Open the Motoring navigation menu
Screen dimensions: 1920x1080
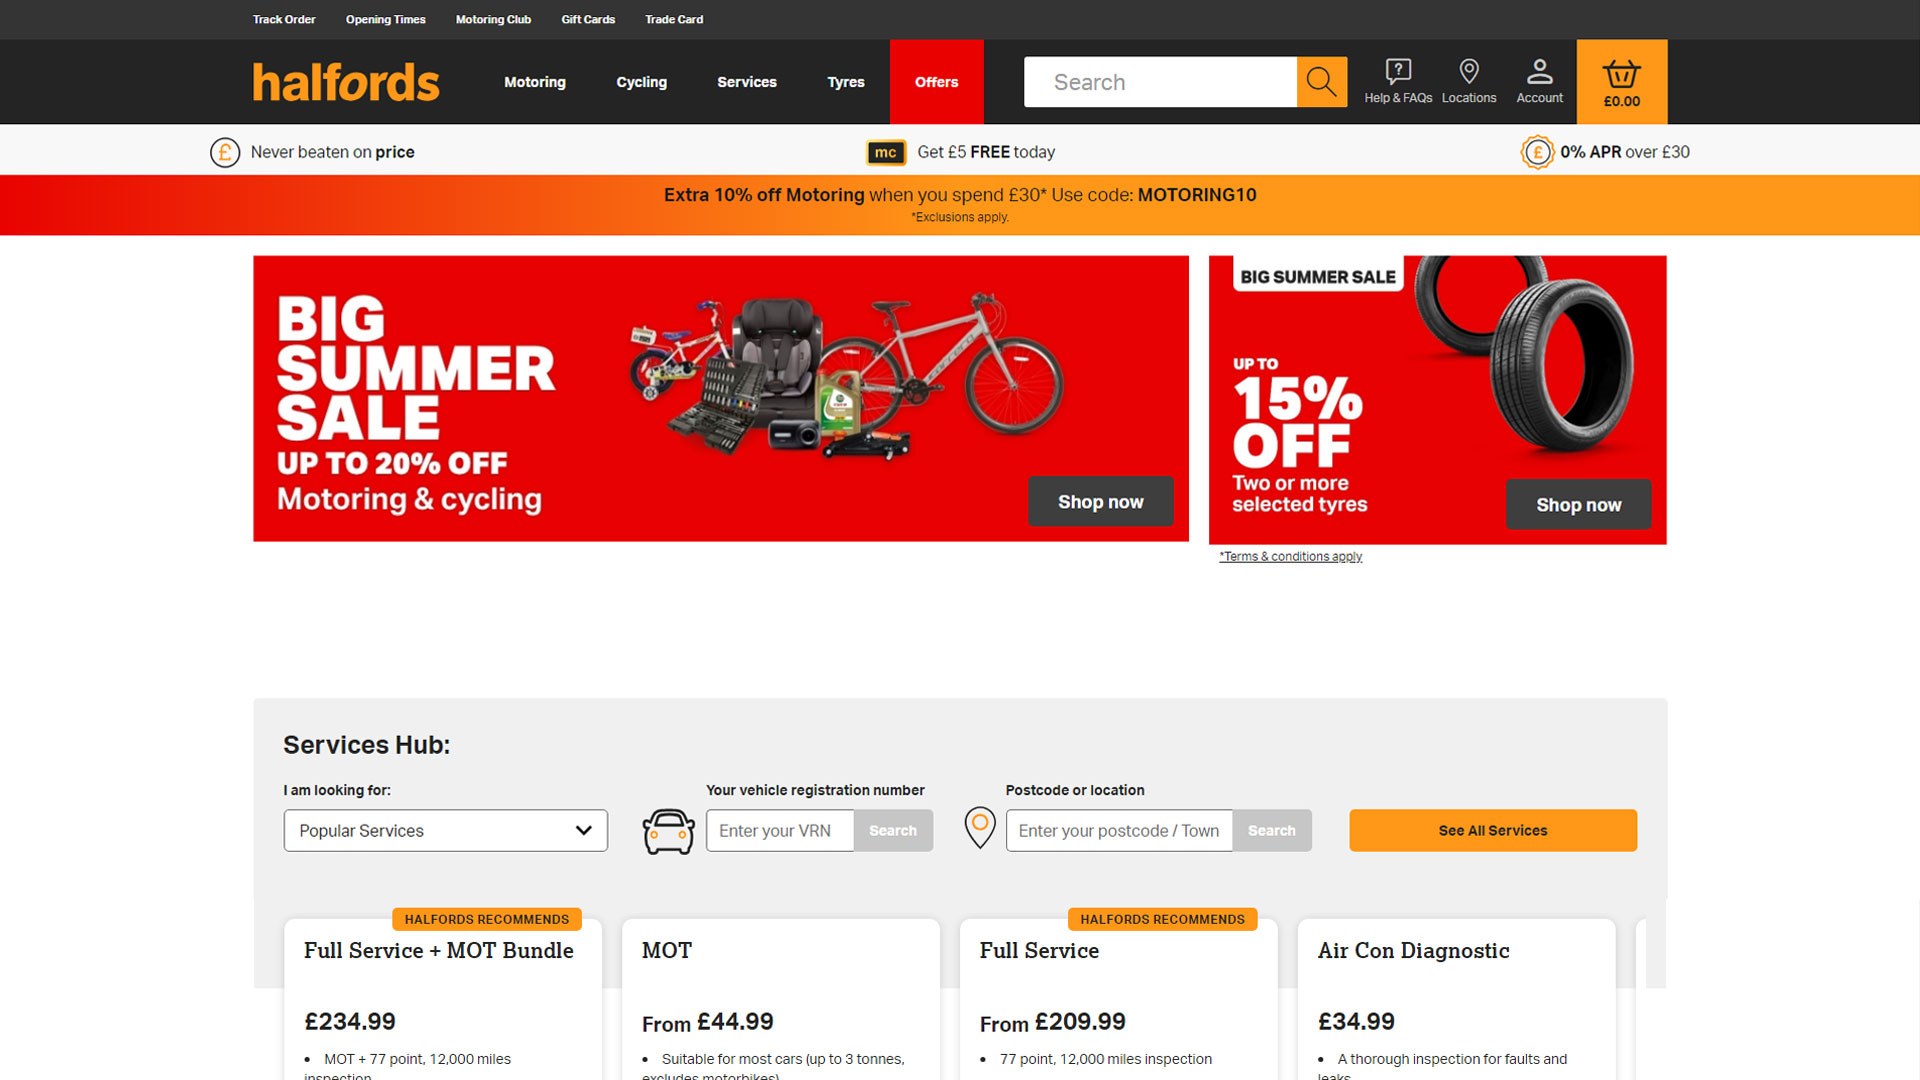pyautogui.click(x=535, y=82)
